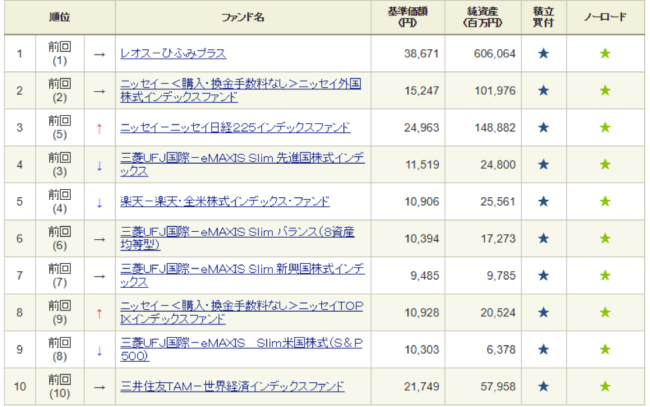Click the blue 積立買付 star for レオス－ひふみプラス

pyautogui.click(x=543, y=53)
